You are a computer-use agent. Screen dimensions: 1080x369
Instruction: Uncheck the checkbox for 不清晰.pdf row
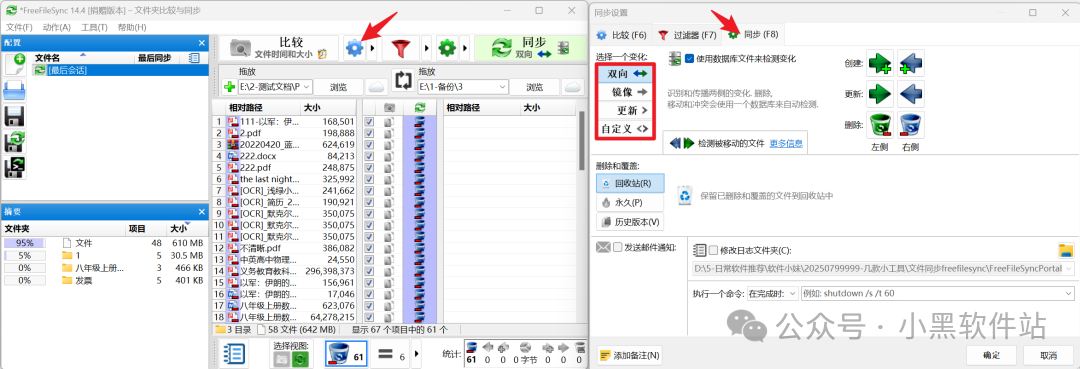tap(369, 248)
